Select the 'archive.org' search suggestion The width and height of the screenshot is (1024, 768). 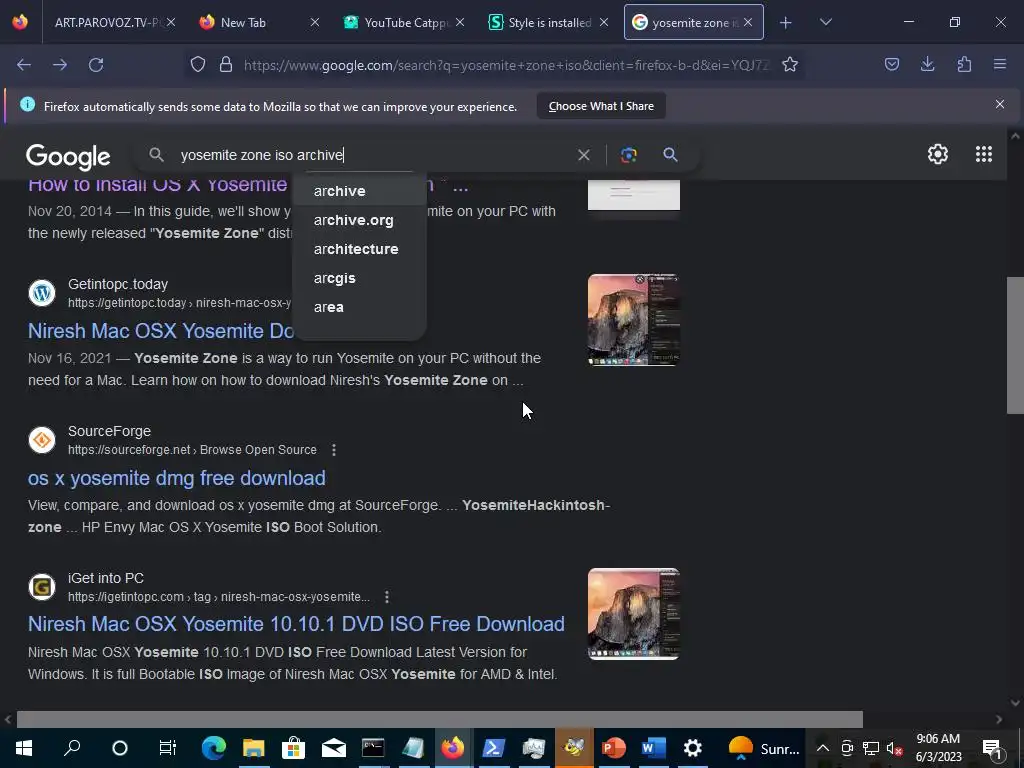[359, 220]
